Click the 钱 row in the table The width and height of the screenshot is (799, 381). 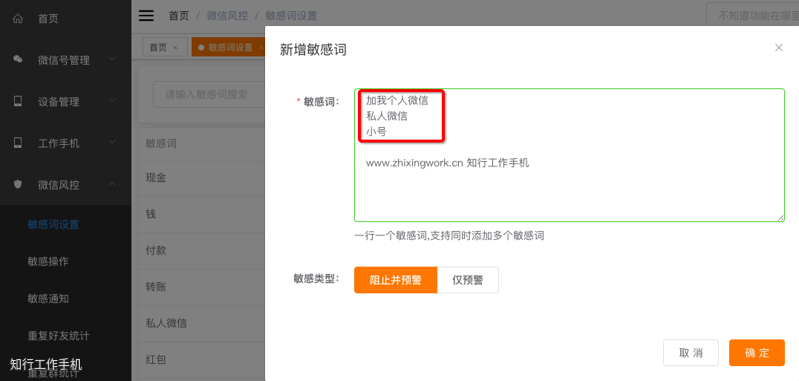click(x=201, y=214)
